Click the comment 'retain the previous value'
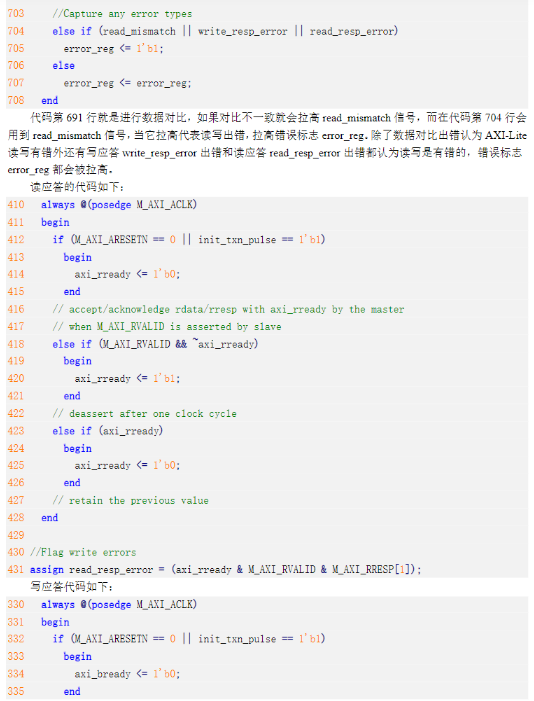 pyautogui.click(x=131, y=500)
